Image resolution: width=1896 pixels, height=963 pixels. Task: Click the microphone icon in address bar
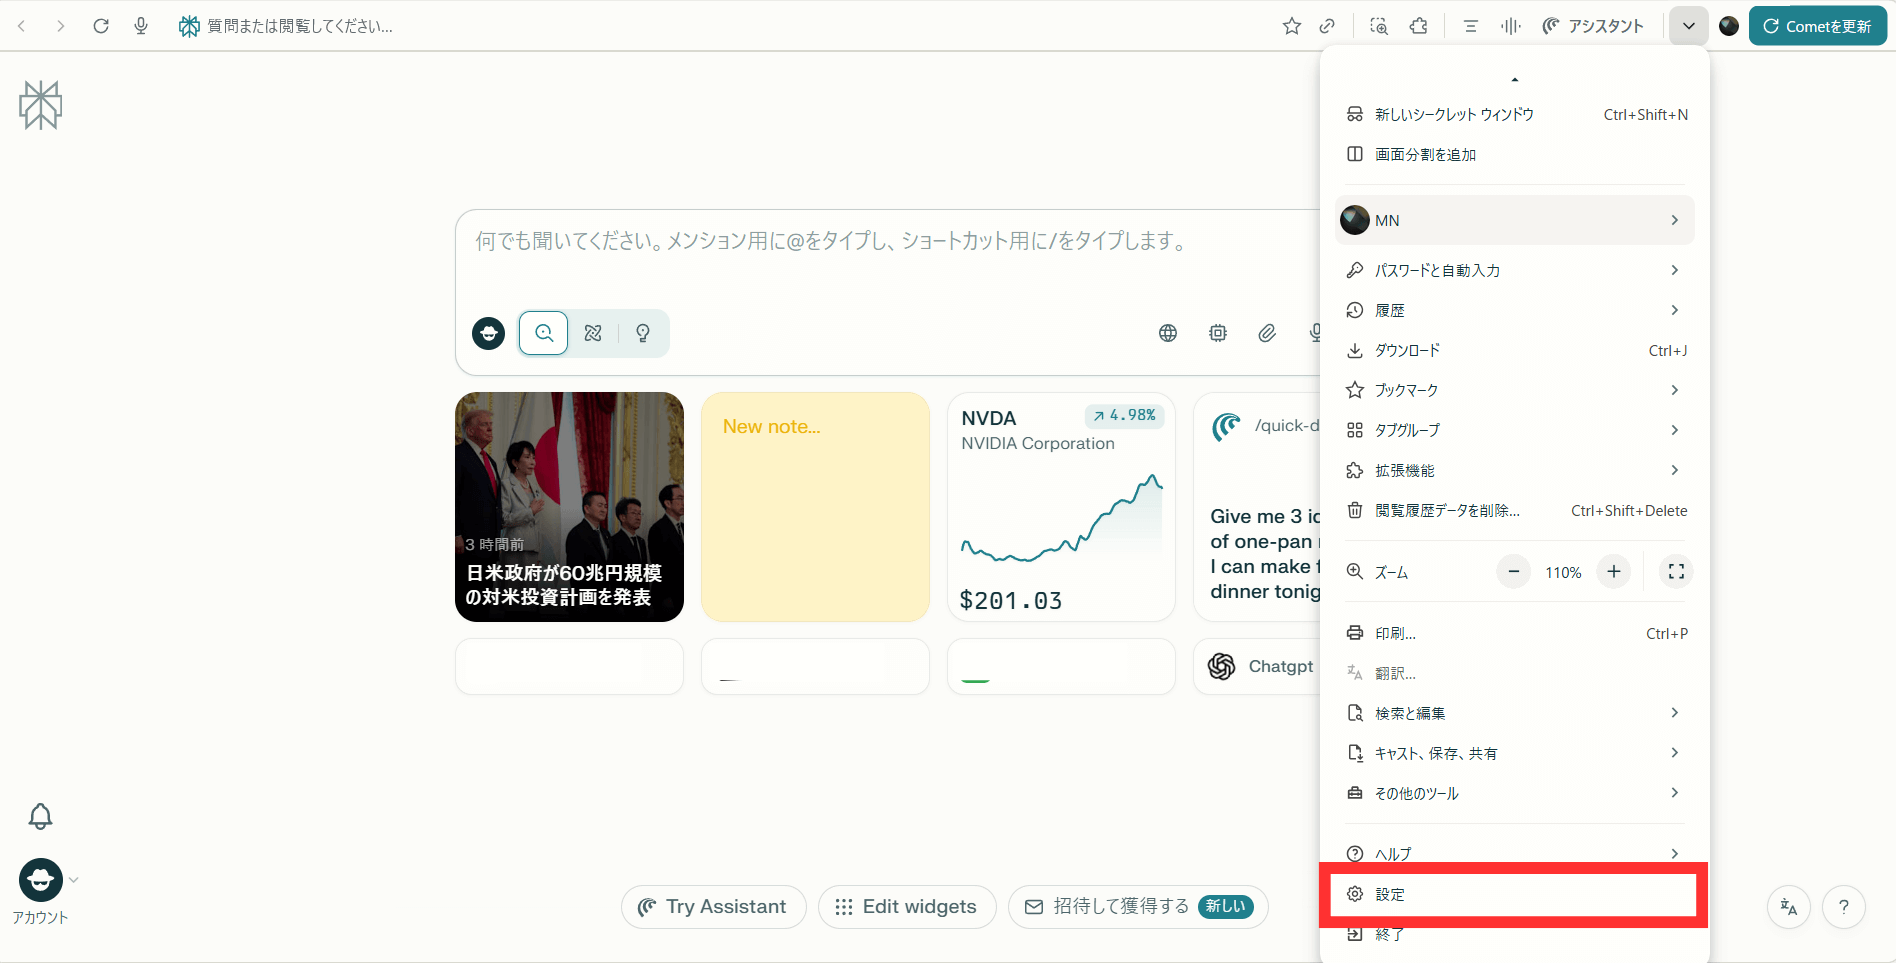pos(141,26)
